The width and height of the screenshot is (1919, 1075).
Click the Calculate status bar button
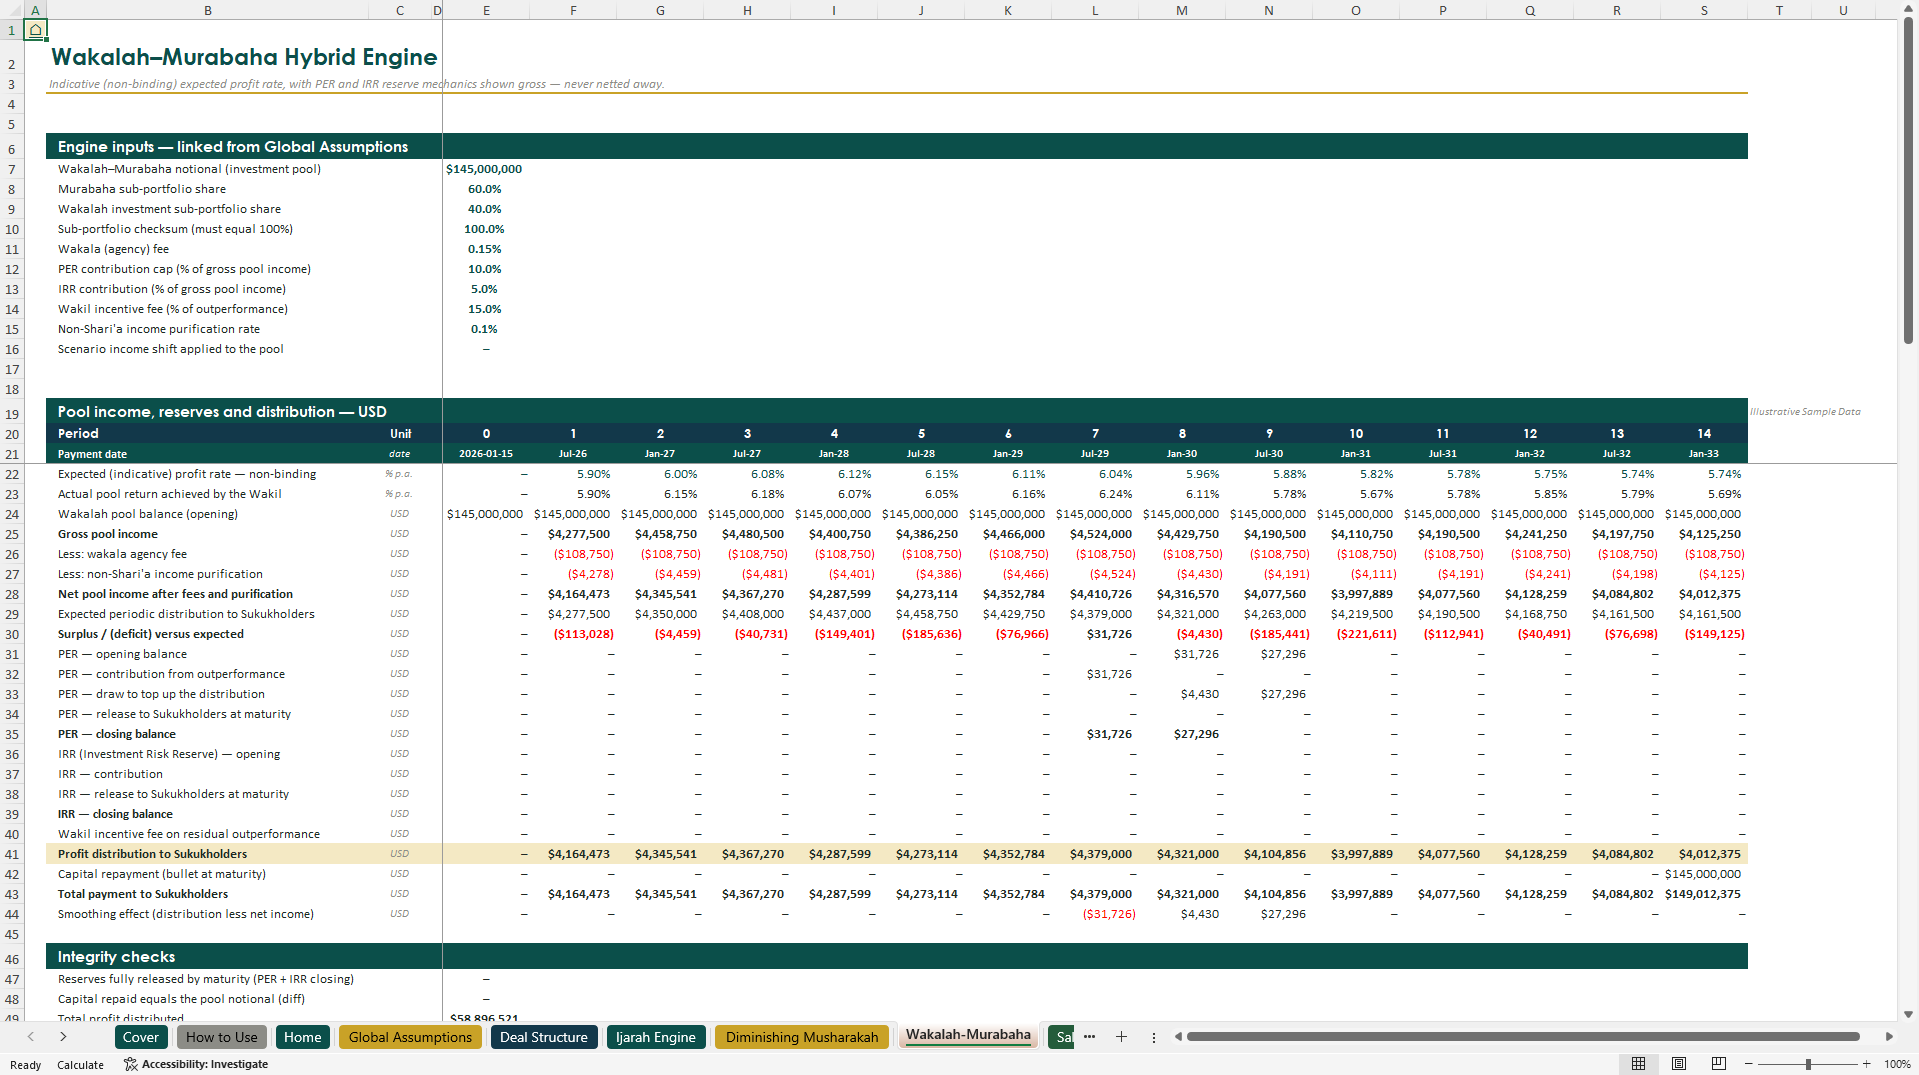click(80, 1065)
